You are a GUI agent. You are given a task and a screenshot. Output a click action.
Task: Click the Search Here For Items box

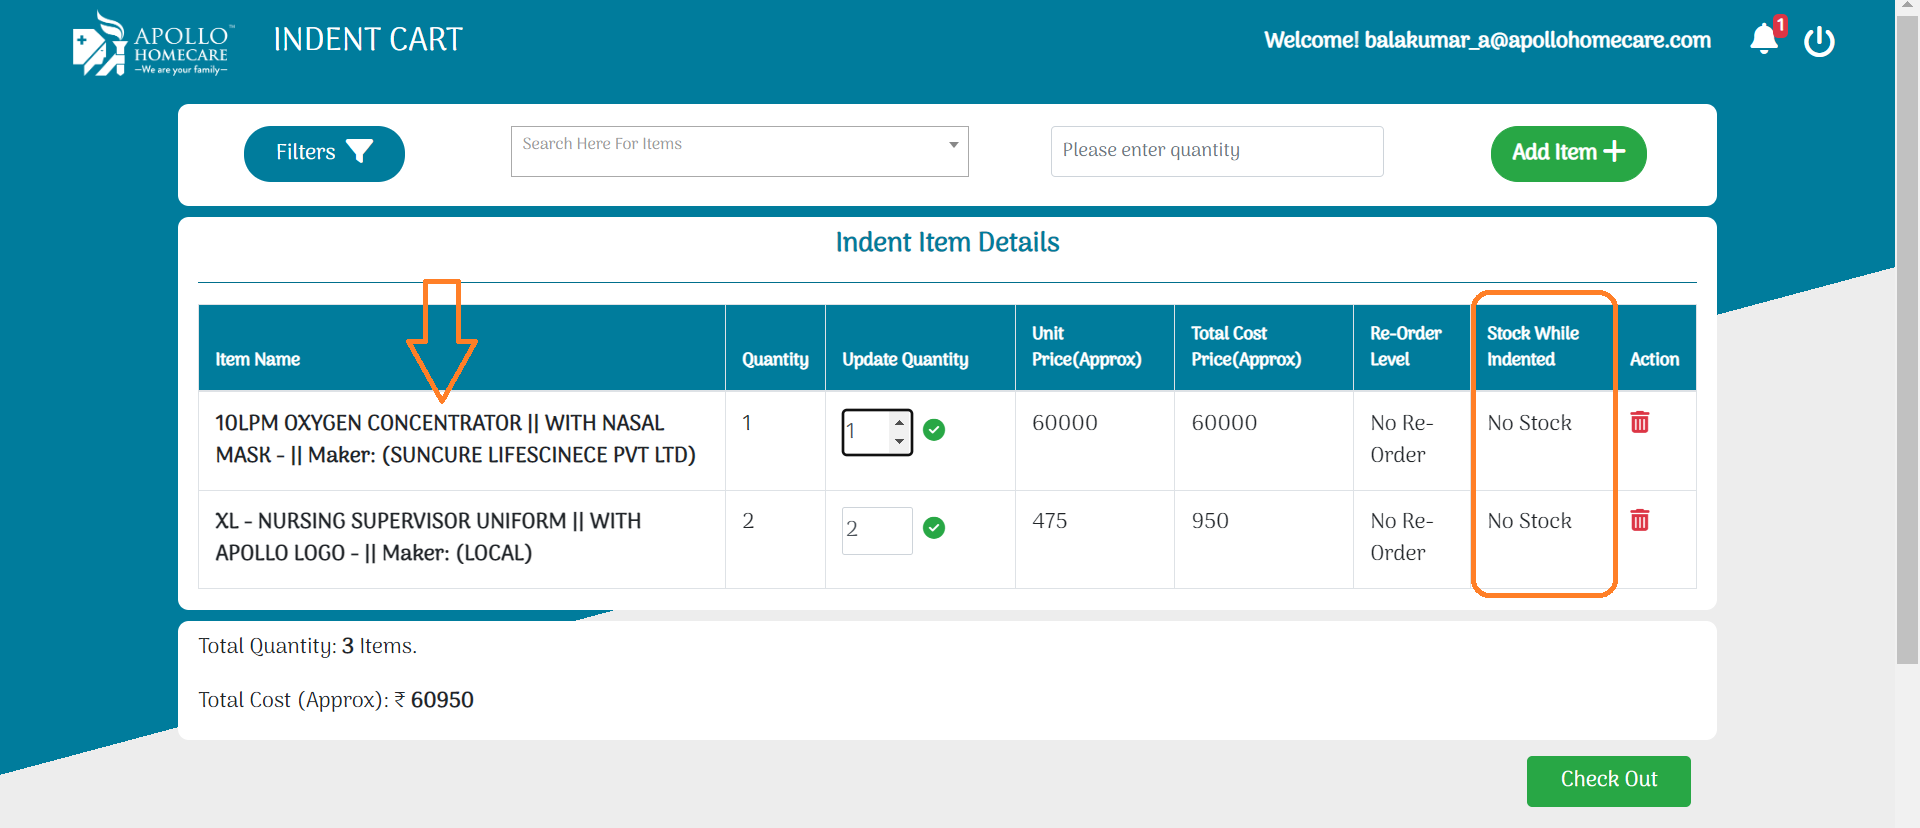730,151
